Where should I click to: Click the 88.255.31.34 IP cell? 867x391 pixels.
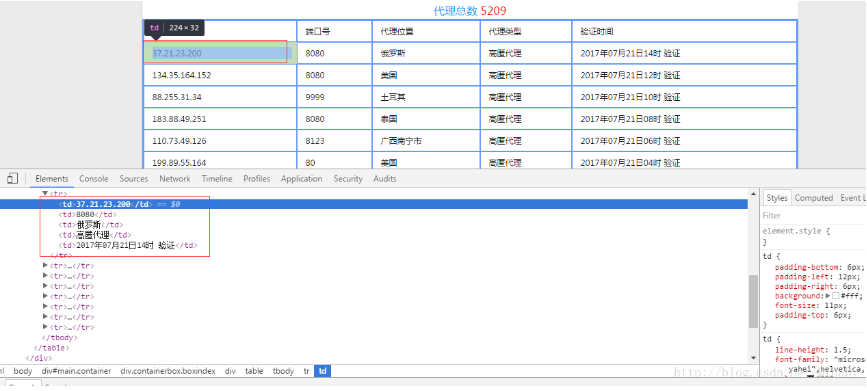coord(220,97)
